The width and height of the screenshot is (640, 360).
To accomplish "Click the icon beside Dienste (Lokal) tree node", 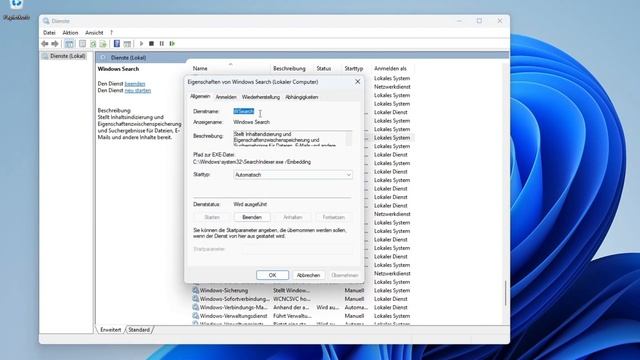I will click(x=45, y=56).
